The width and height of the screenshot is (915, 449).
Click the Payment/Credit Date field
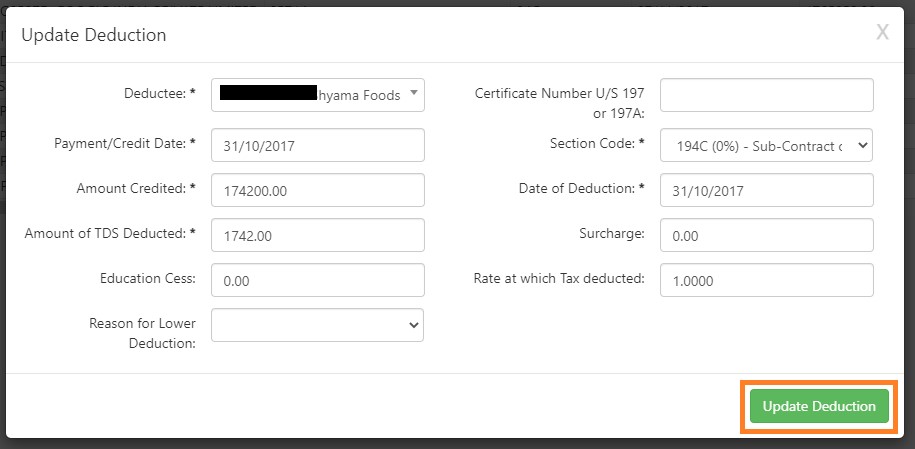(x=317, y=145)
